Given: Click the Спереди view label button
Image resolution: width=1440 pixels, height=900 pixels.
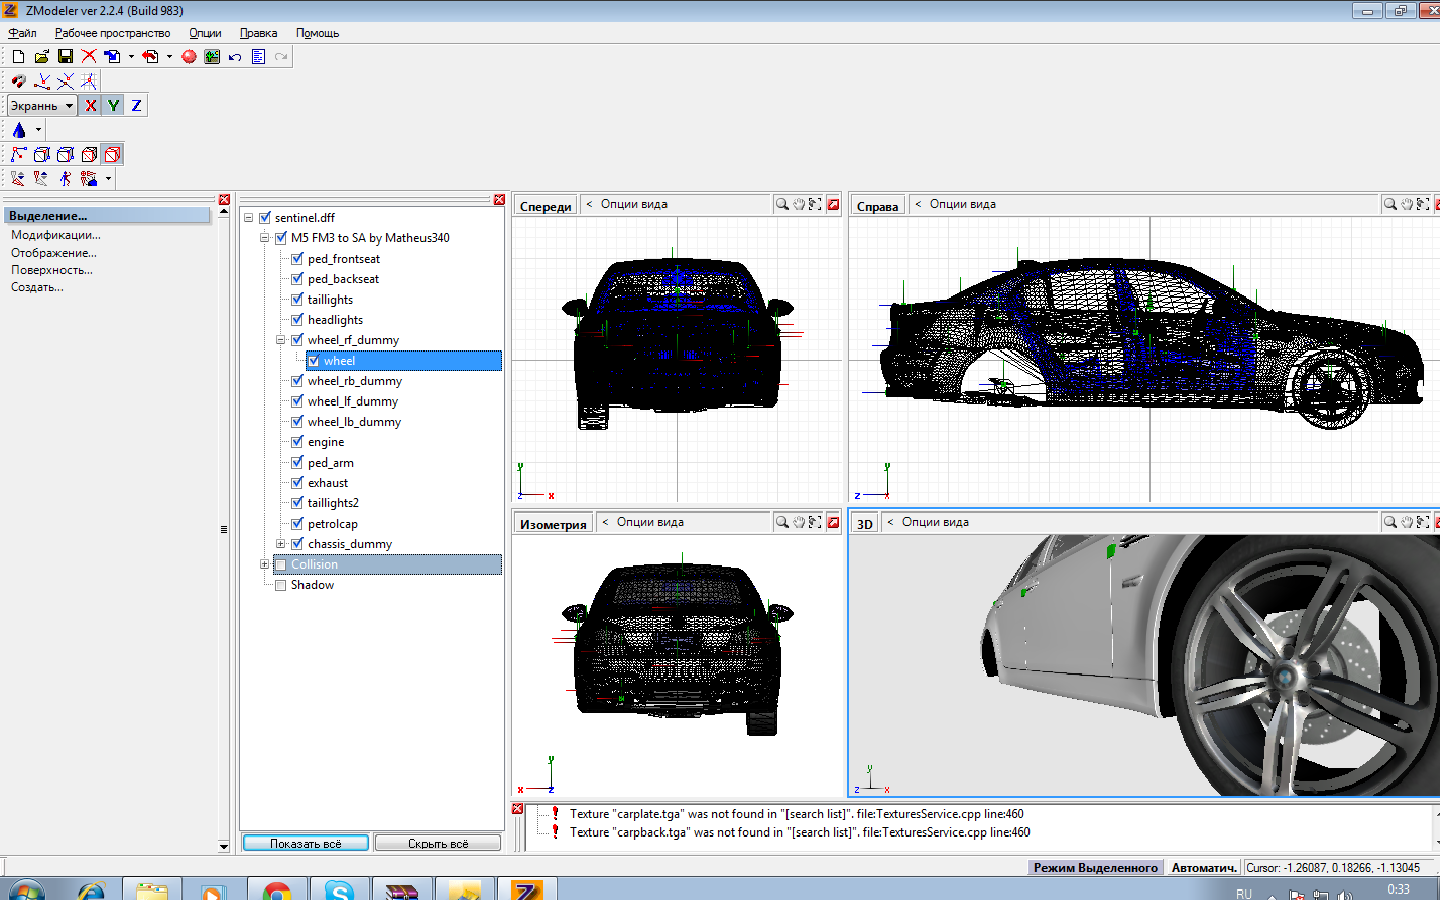Looking at the screenshot, I should (546, 206).
